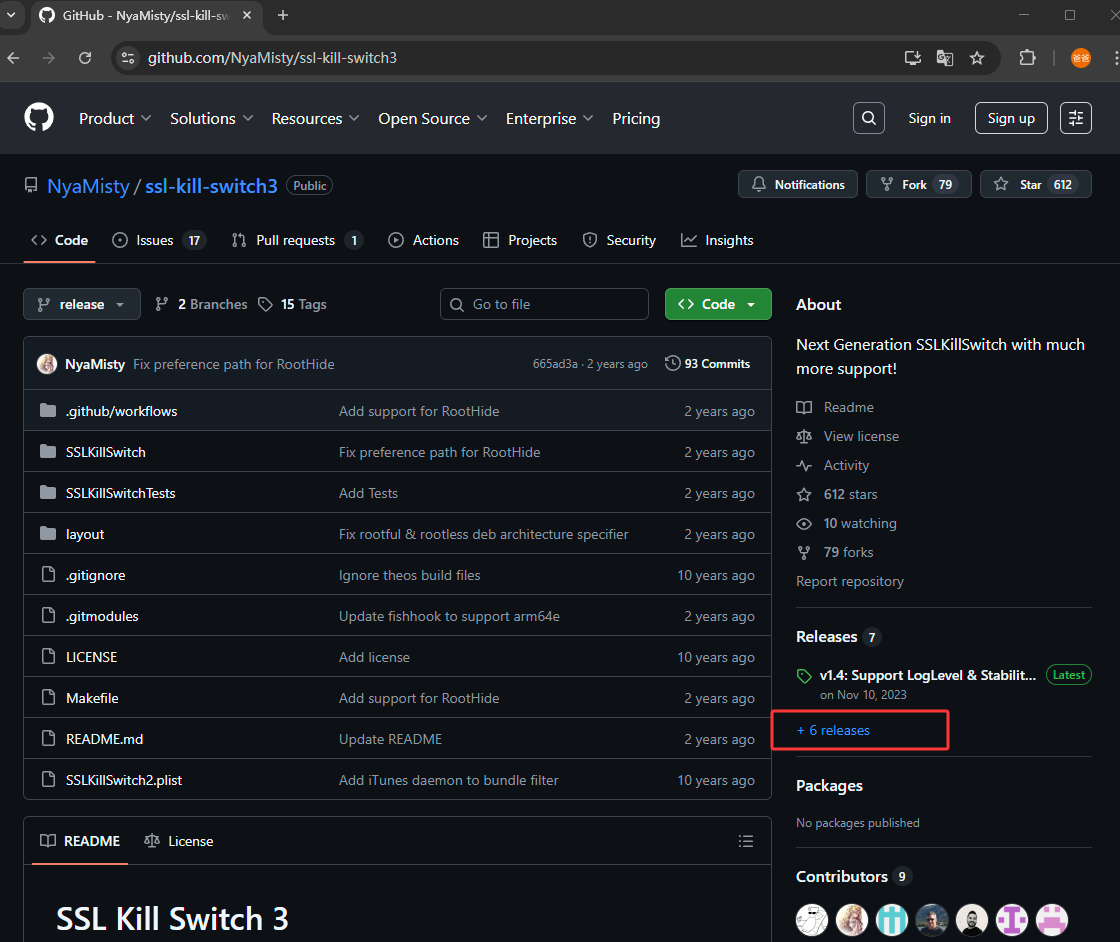
Task: Close the GitHub browser tab
Action: (x=247, y=15)
